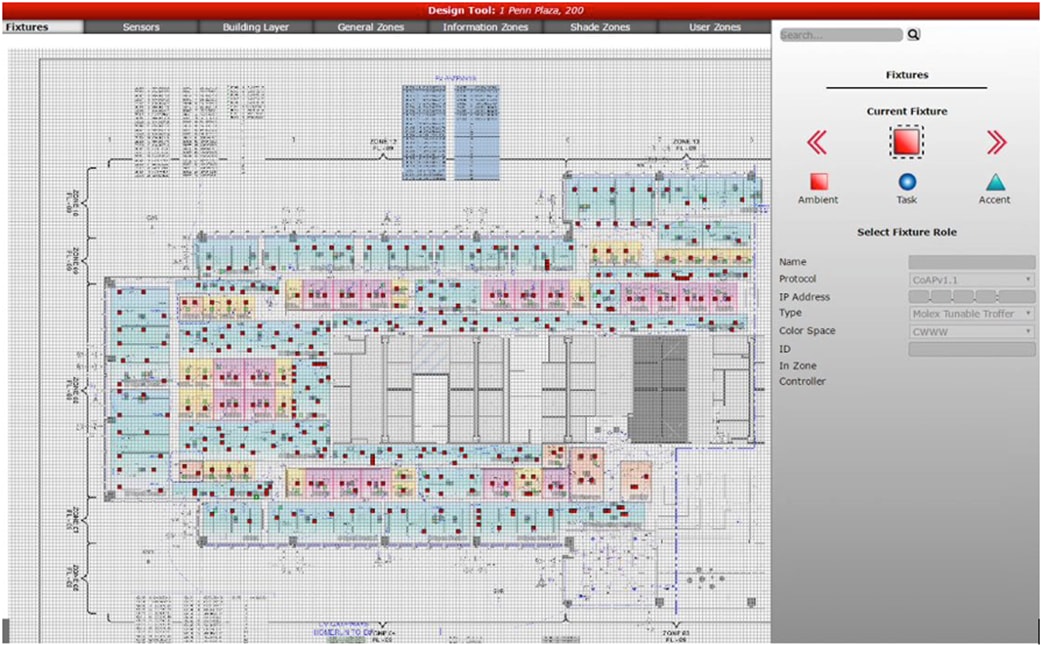1042x648 pixels.
Task: Click the In Zone label
Action: coord(797,366)
